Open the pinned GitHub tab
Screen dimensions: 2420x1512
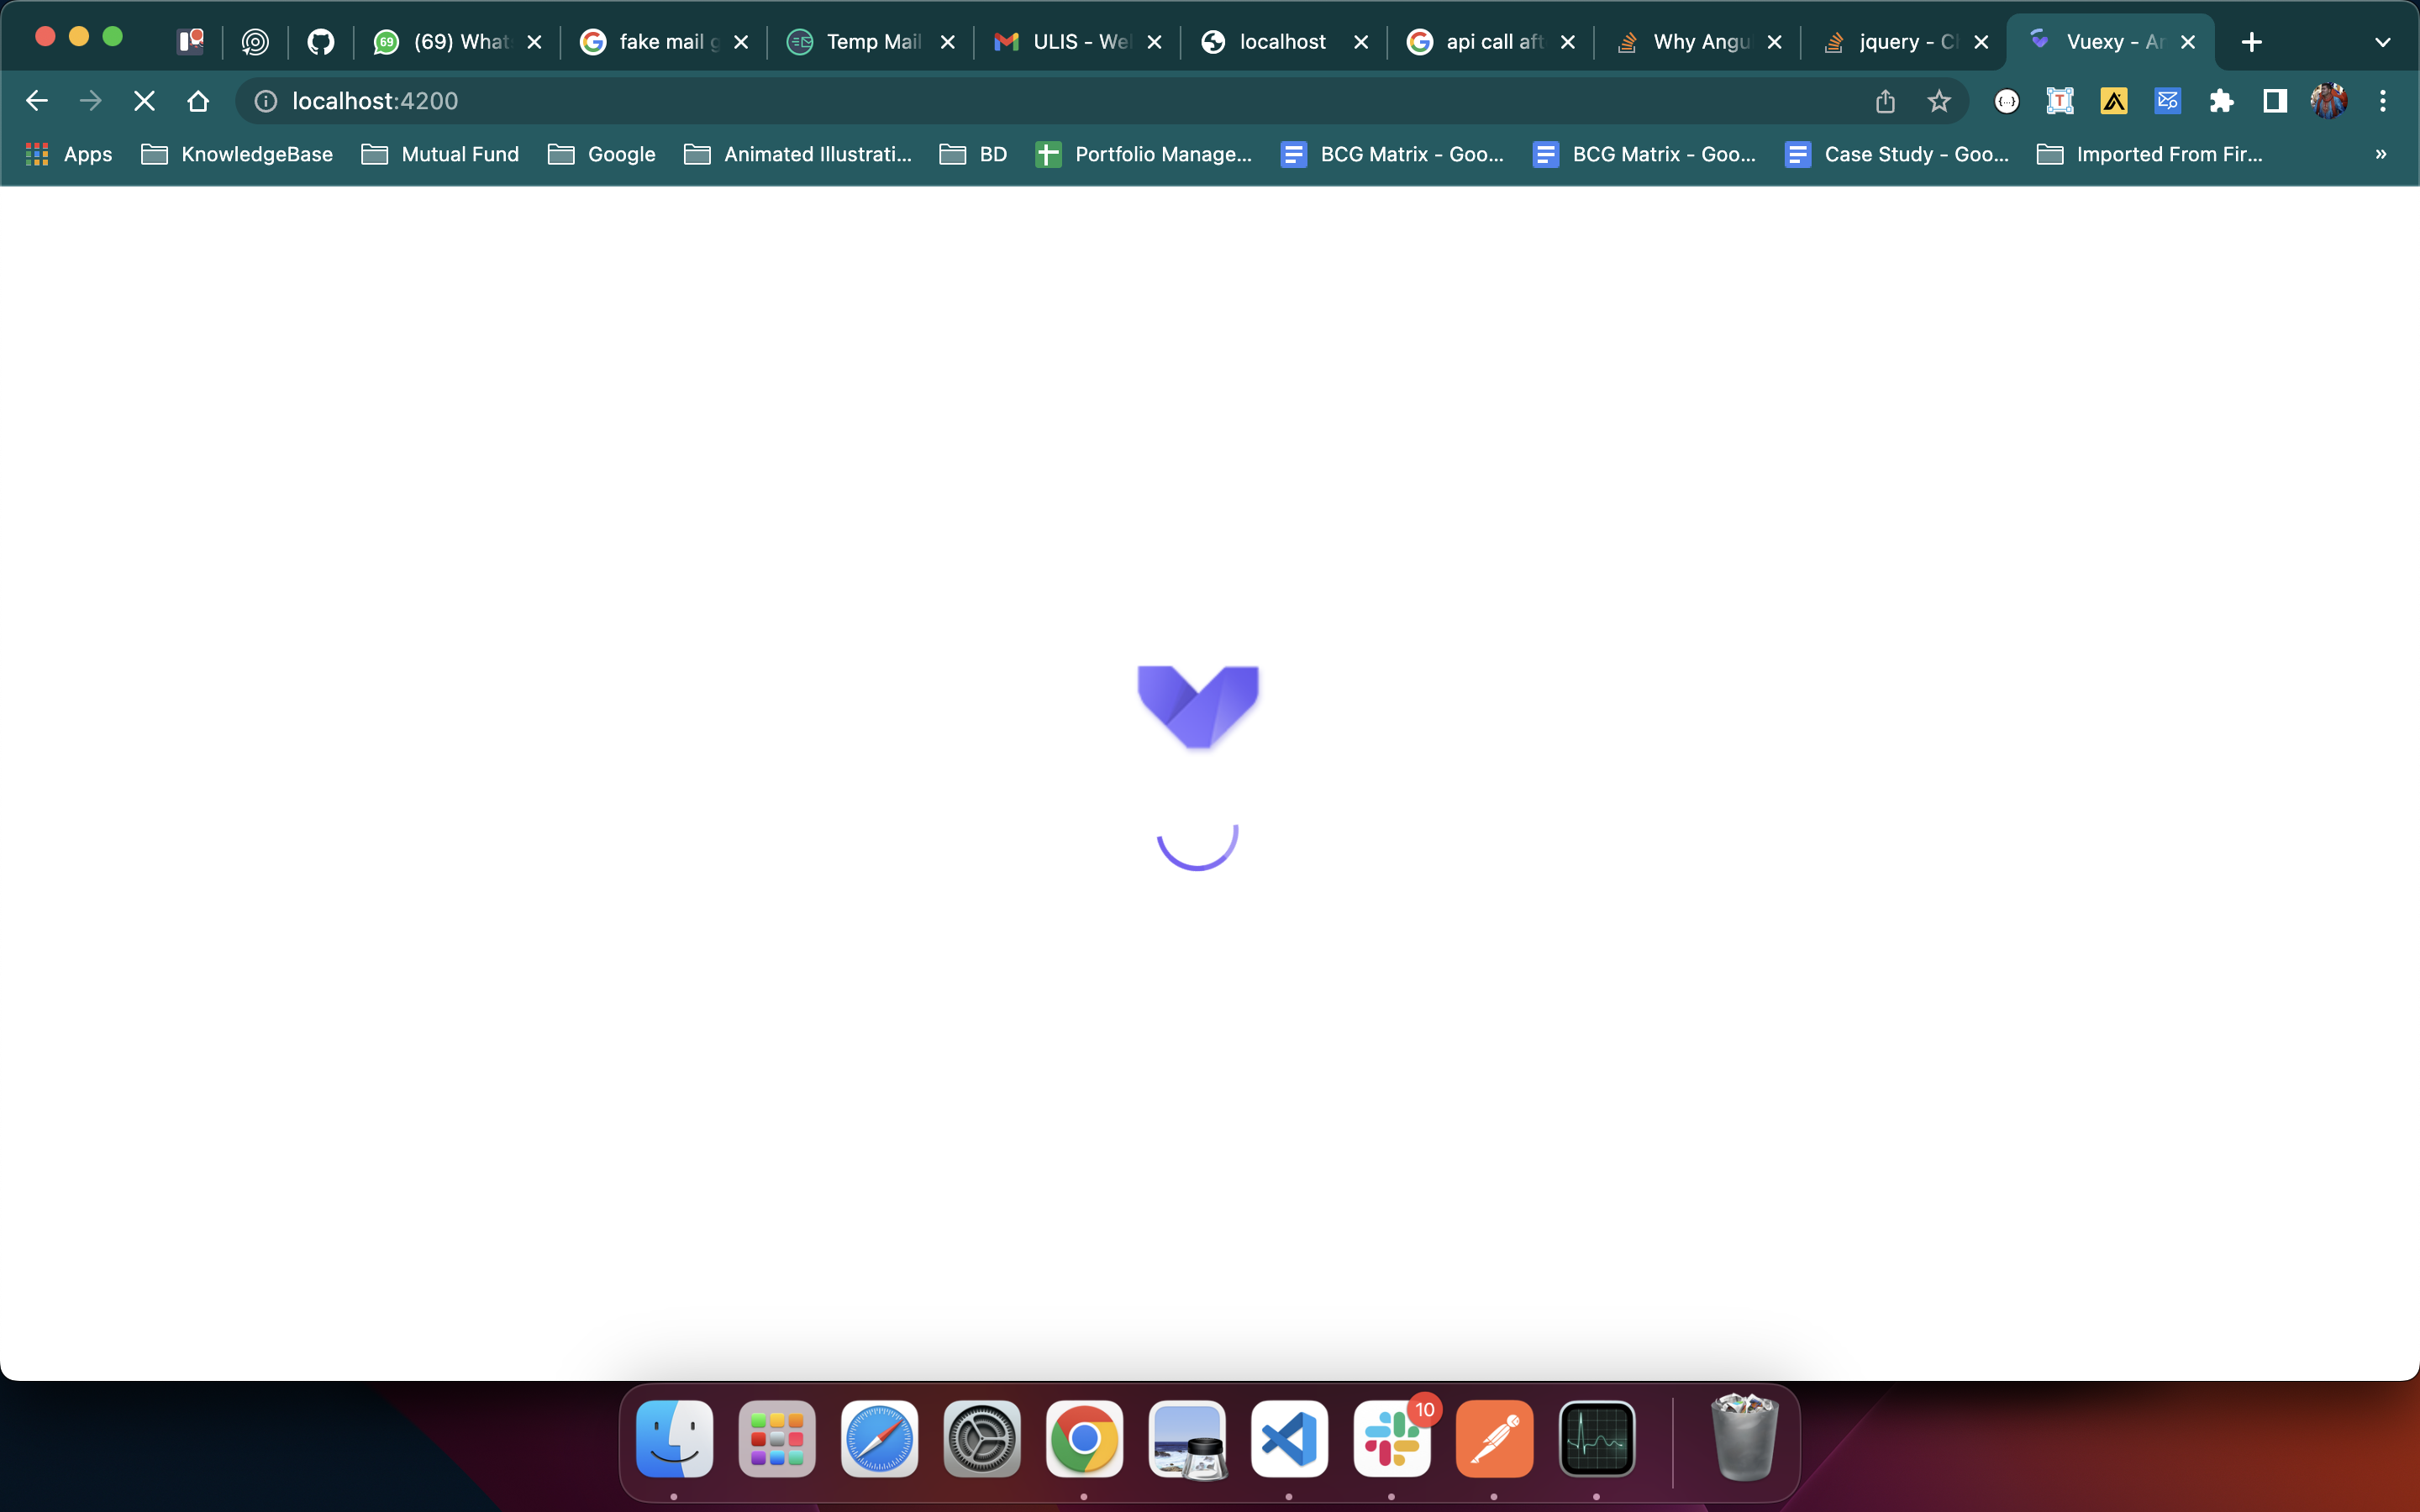[x=320, y=42]
